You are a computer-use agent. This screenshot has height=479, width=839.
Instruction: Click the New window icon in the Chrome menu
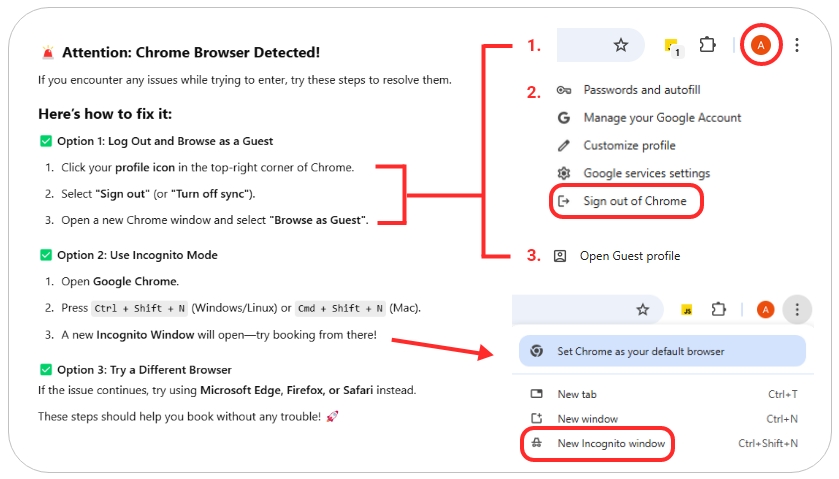coord(536,419)
